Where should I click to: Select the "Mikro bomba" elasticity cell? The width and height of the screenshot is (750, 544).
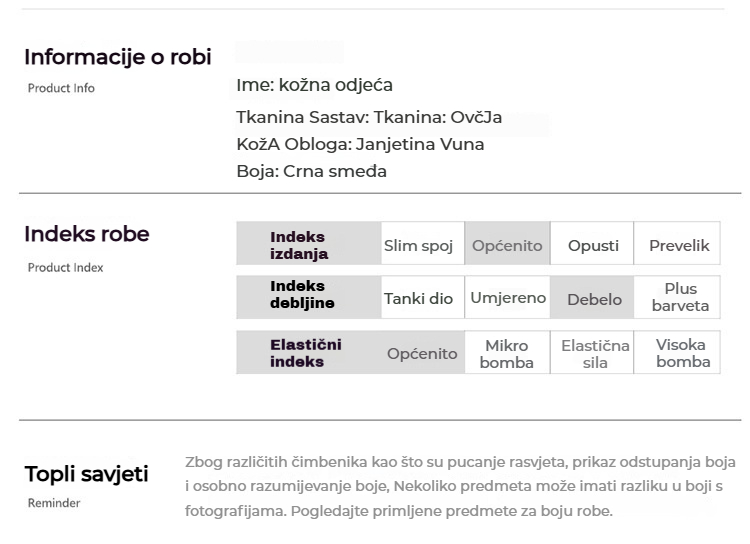tap(507, 353)
